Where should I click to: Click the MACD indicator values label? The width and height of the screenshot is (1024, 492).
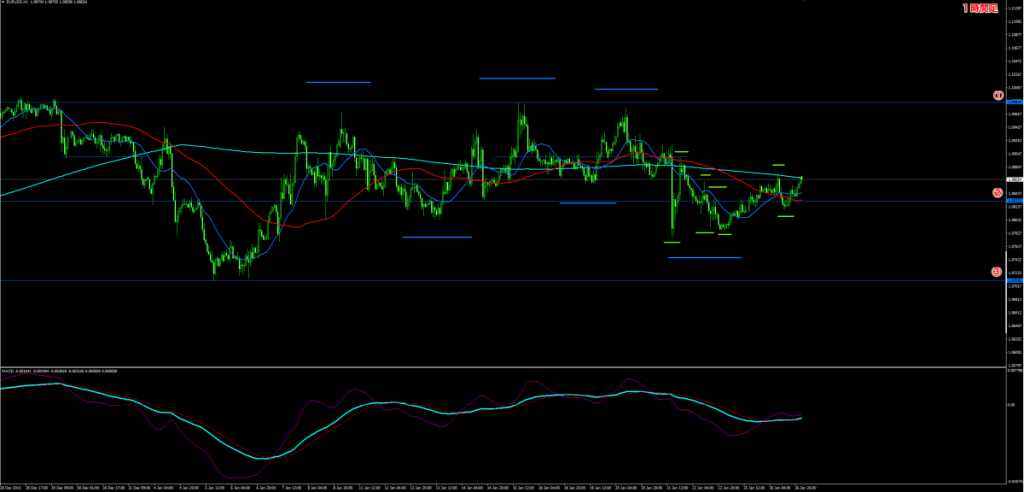coord(59,370)
